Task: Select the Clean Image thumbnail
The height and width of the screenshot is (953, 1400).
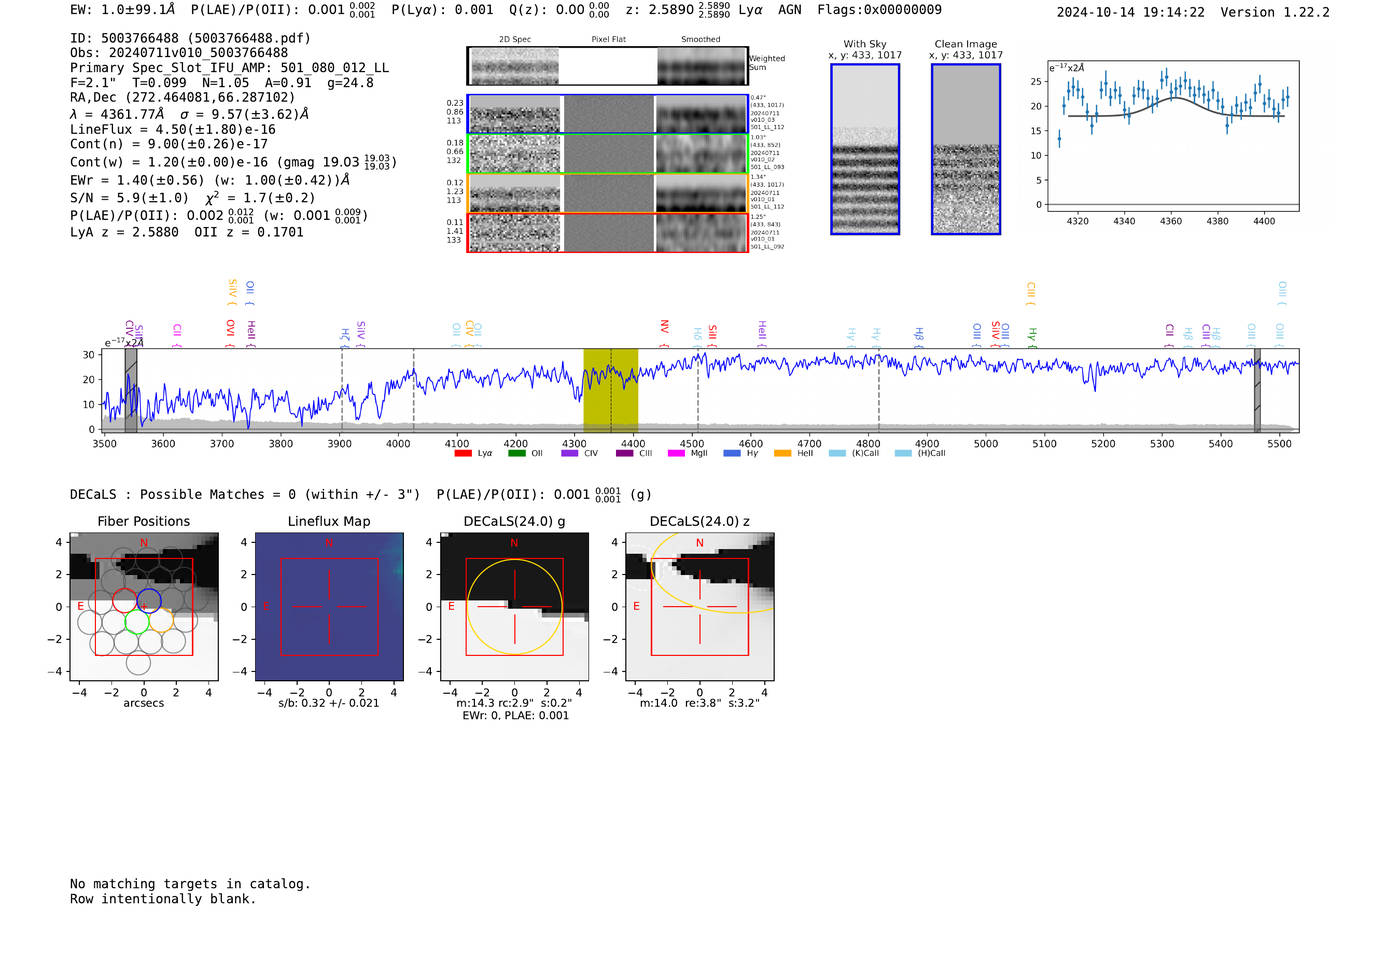Action: point(966,149)
